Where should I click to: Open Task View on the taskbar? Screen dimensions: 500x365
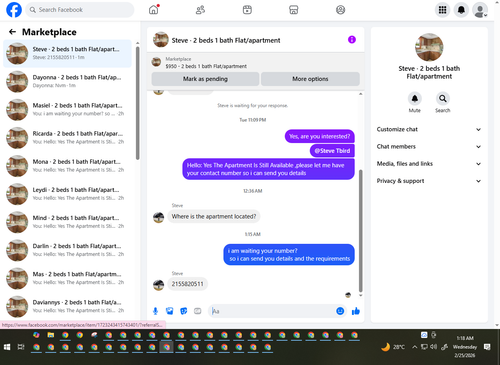(x=21, y=347)
